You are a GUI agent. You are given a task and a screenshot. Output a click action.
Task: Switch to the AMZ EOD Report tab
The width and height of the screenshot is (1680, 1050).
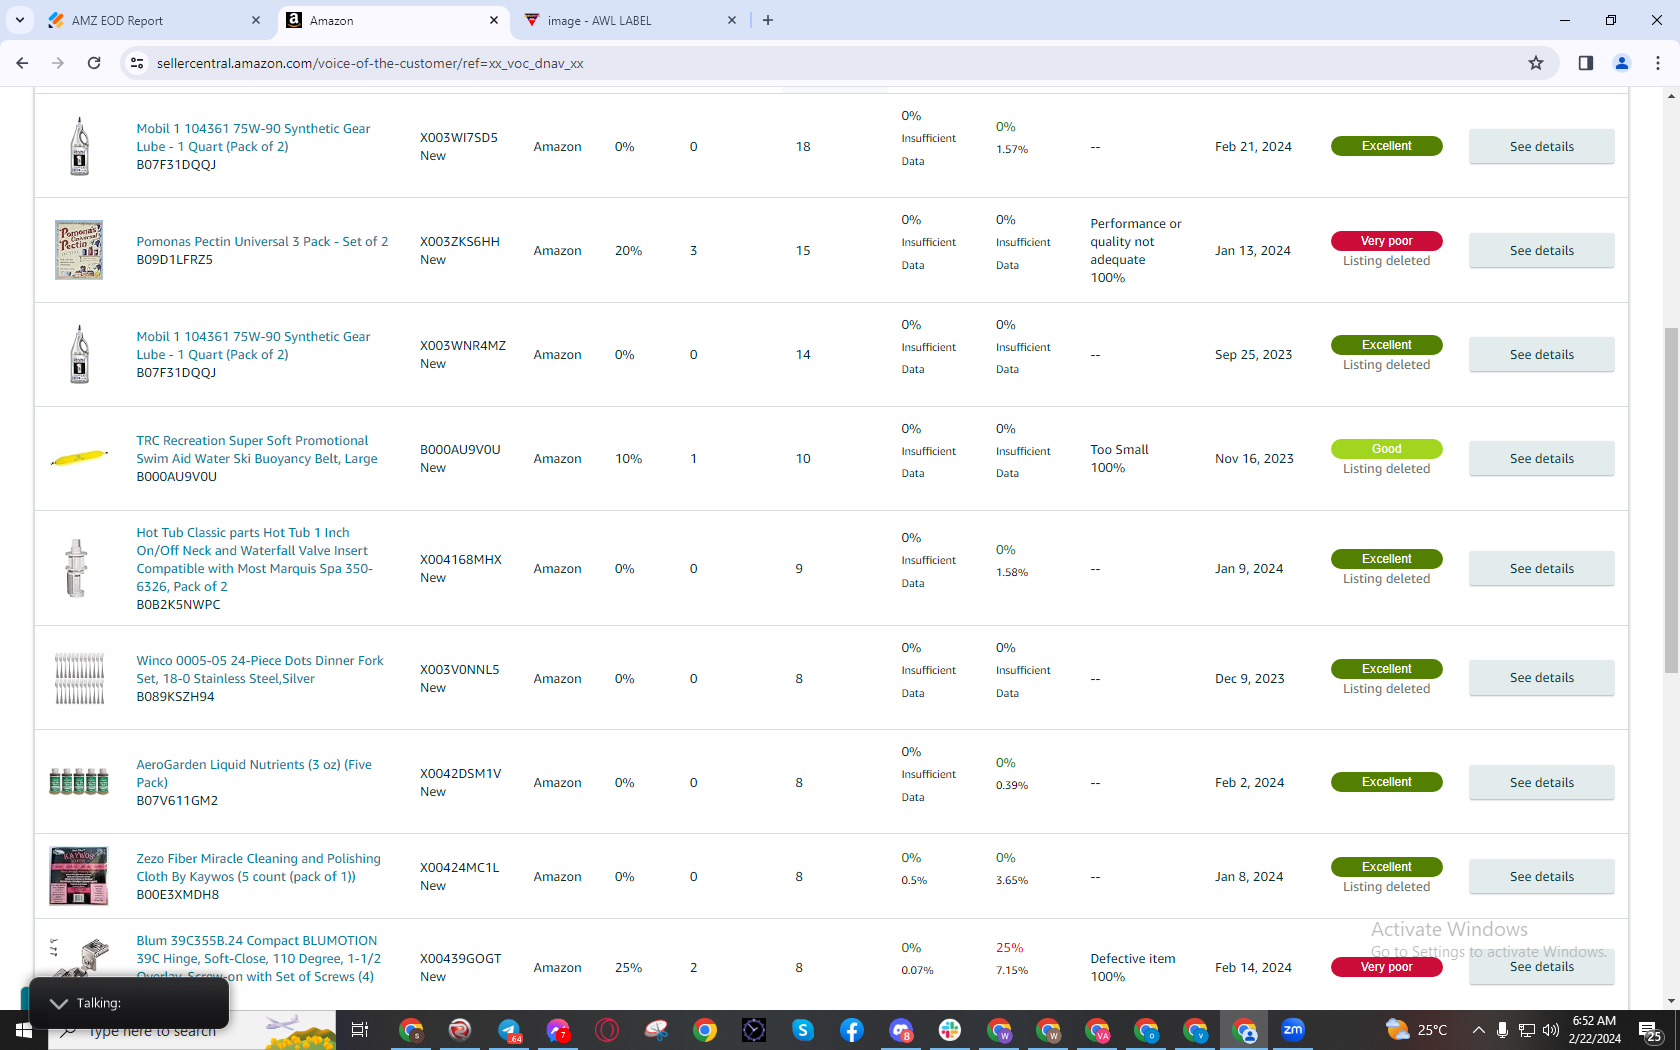(x=154, y=20)
